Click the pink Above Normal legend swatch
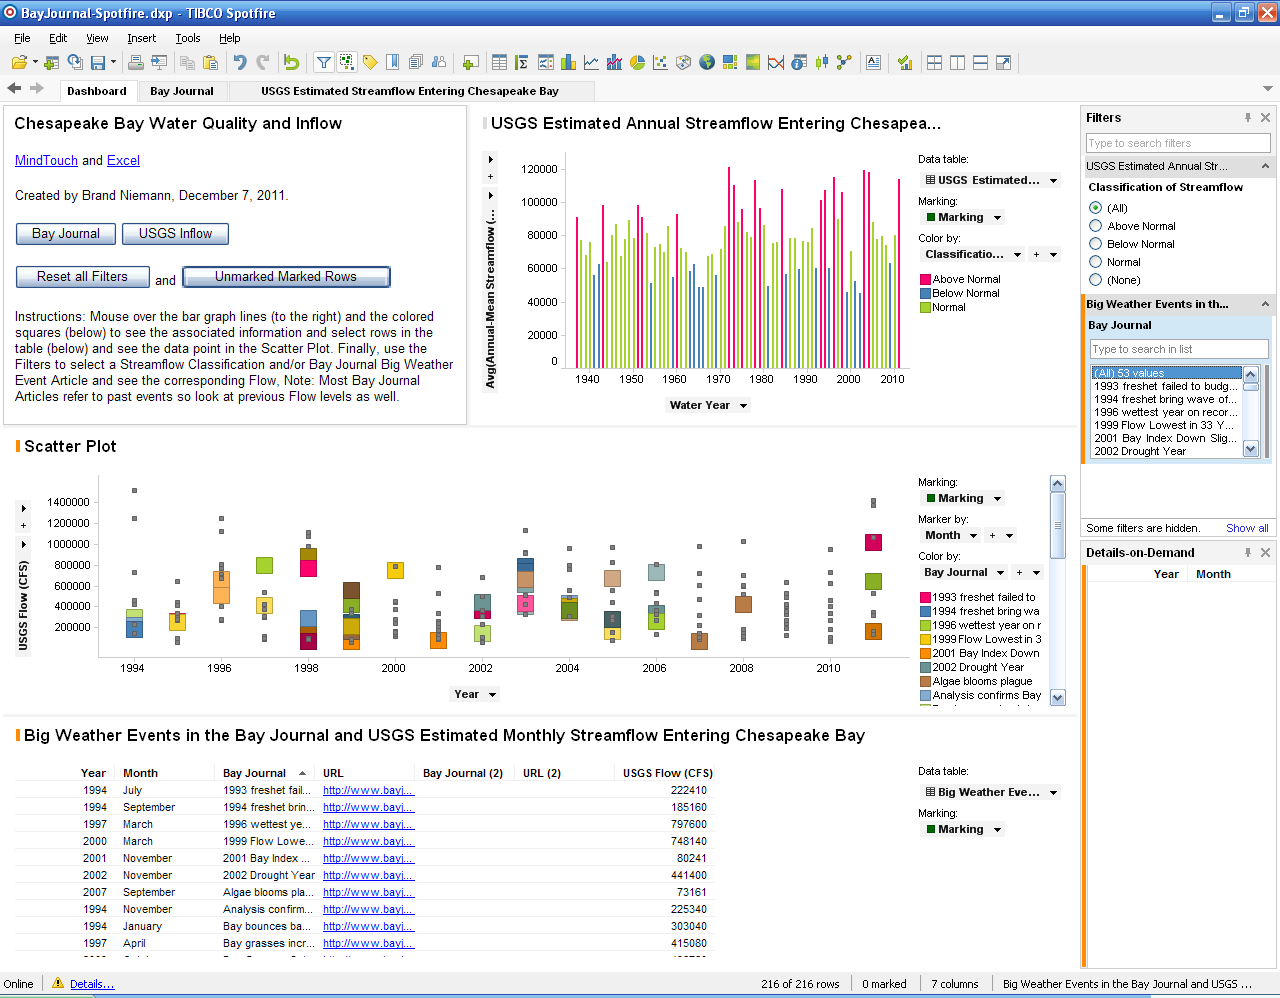 (926, 280)
